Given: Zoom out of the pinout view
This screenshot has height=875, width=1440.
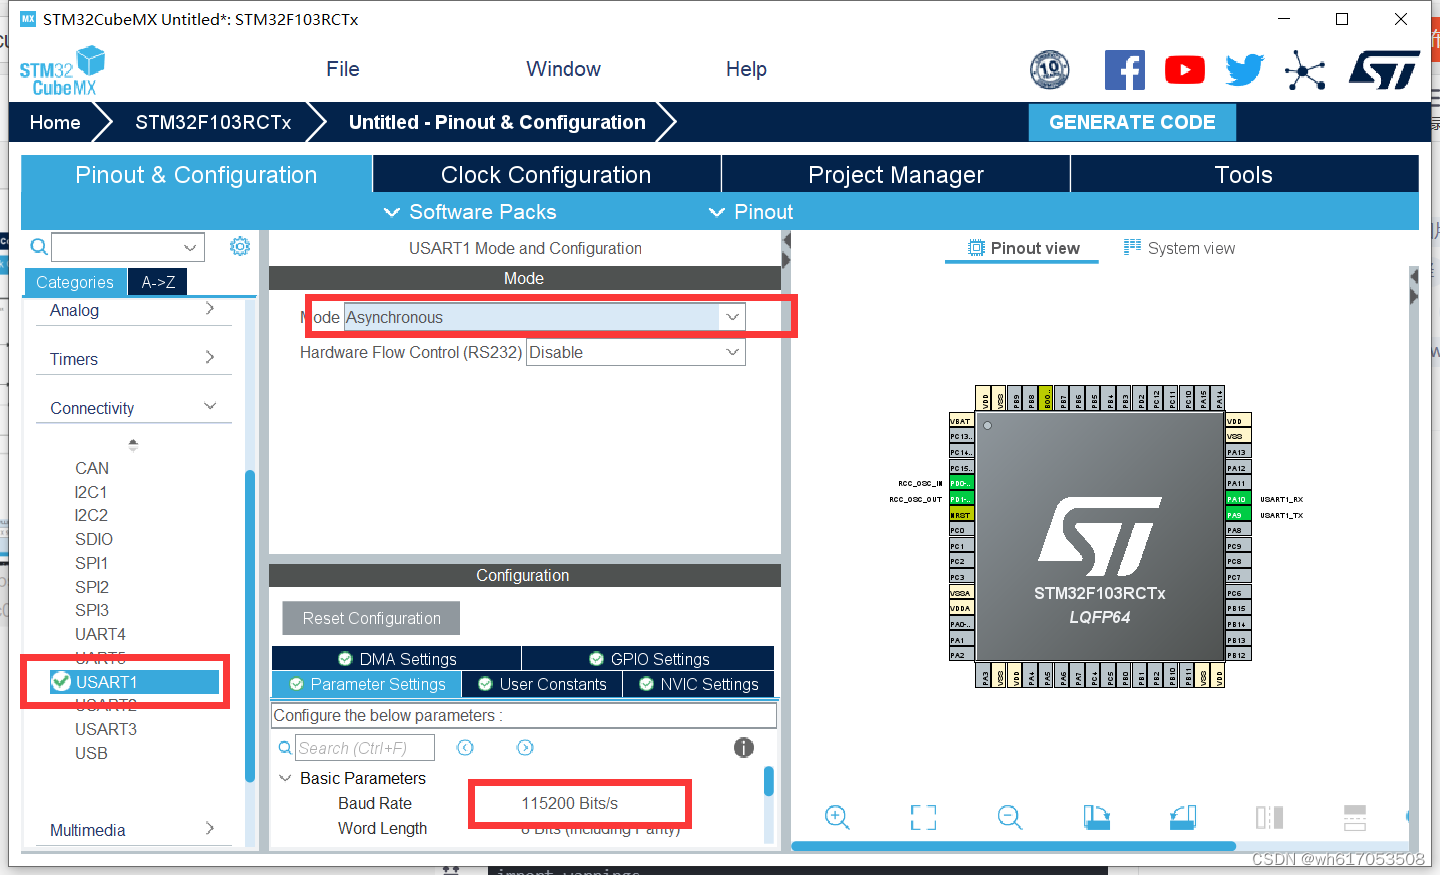Looking at the screenshot, I should (1010, 817).
